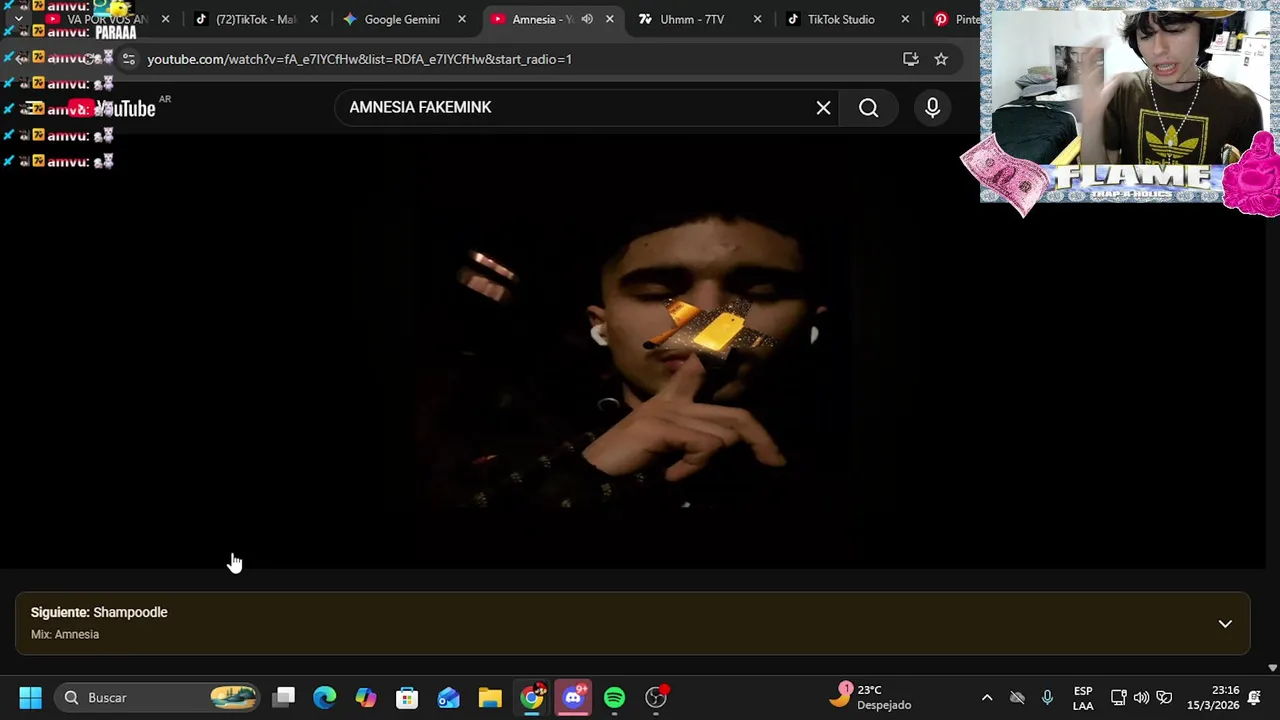Close the Amnesia YouTube tab
This screenshot has width=1280, height=720.
point(609,19)
